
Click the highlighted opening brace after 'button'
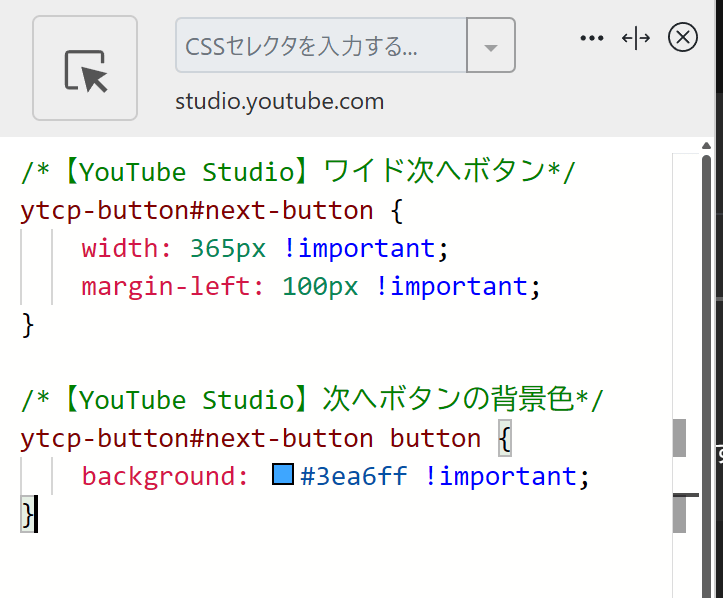point(504,438)
